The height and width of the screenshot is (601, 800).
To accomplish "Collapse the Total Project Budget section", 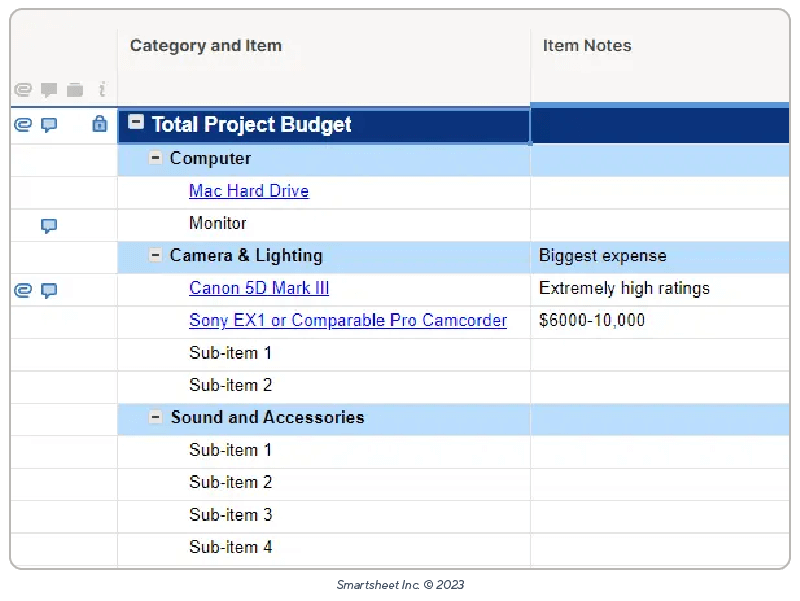I will coord(135,124).
